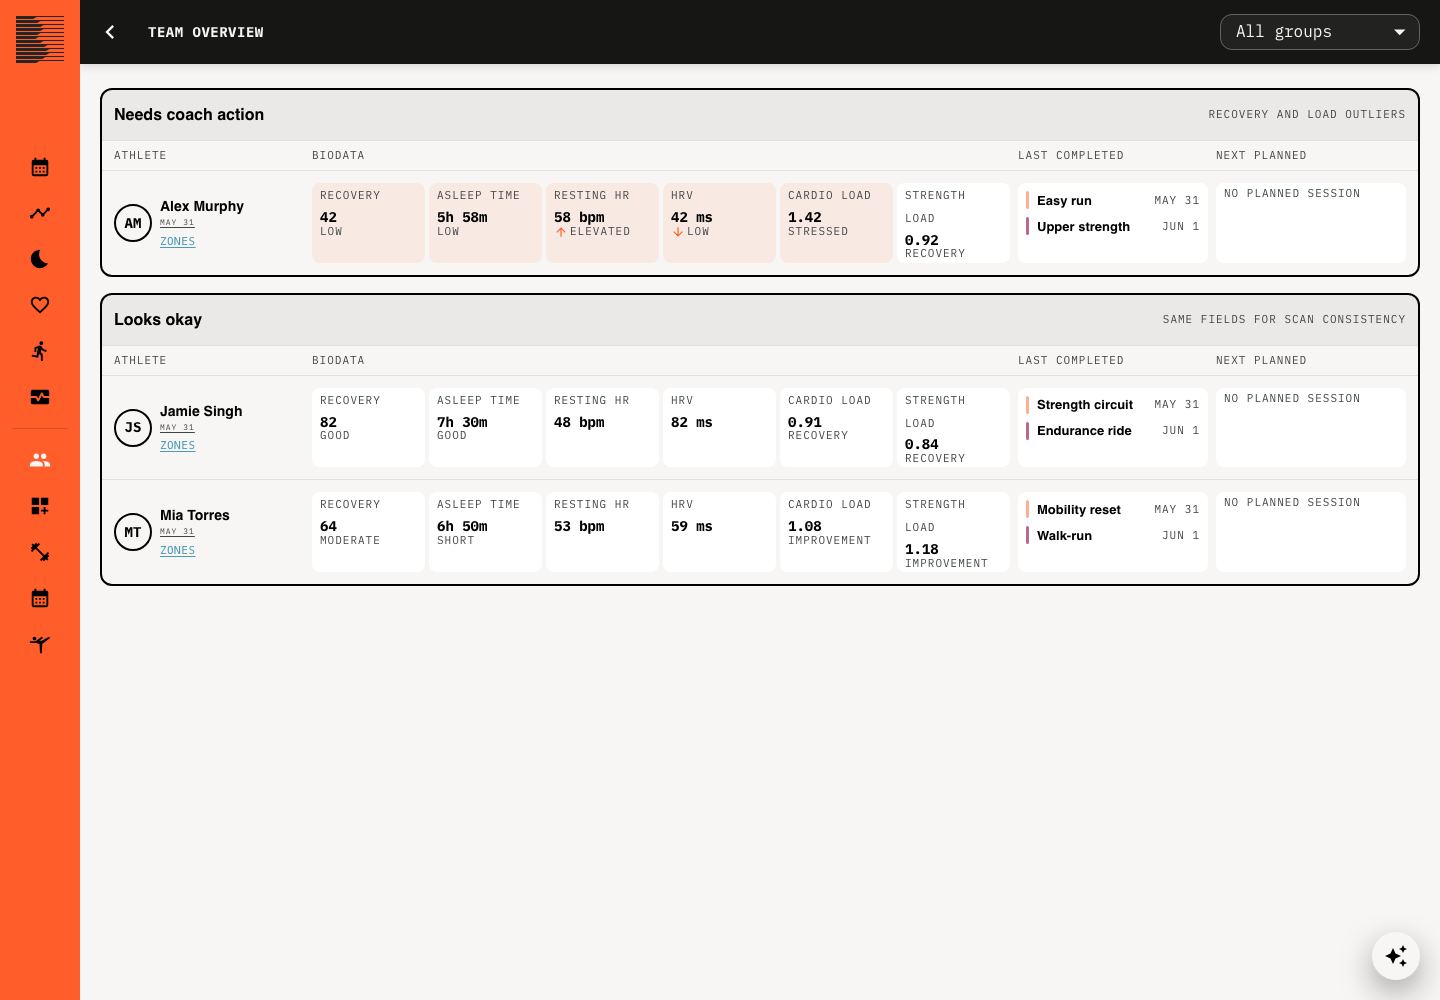This screenshot has height=1000, width=1440.
Task: Click the athlete name Mia Torres
Action: point(195,515)
